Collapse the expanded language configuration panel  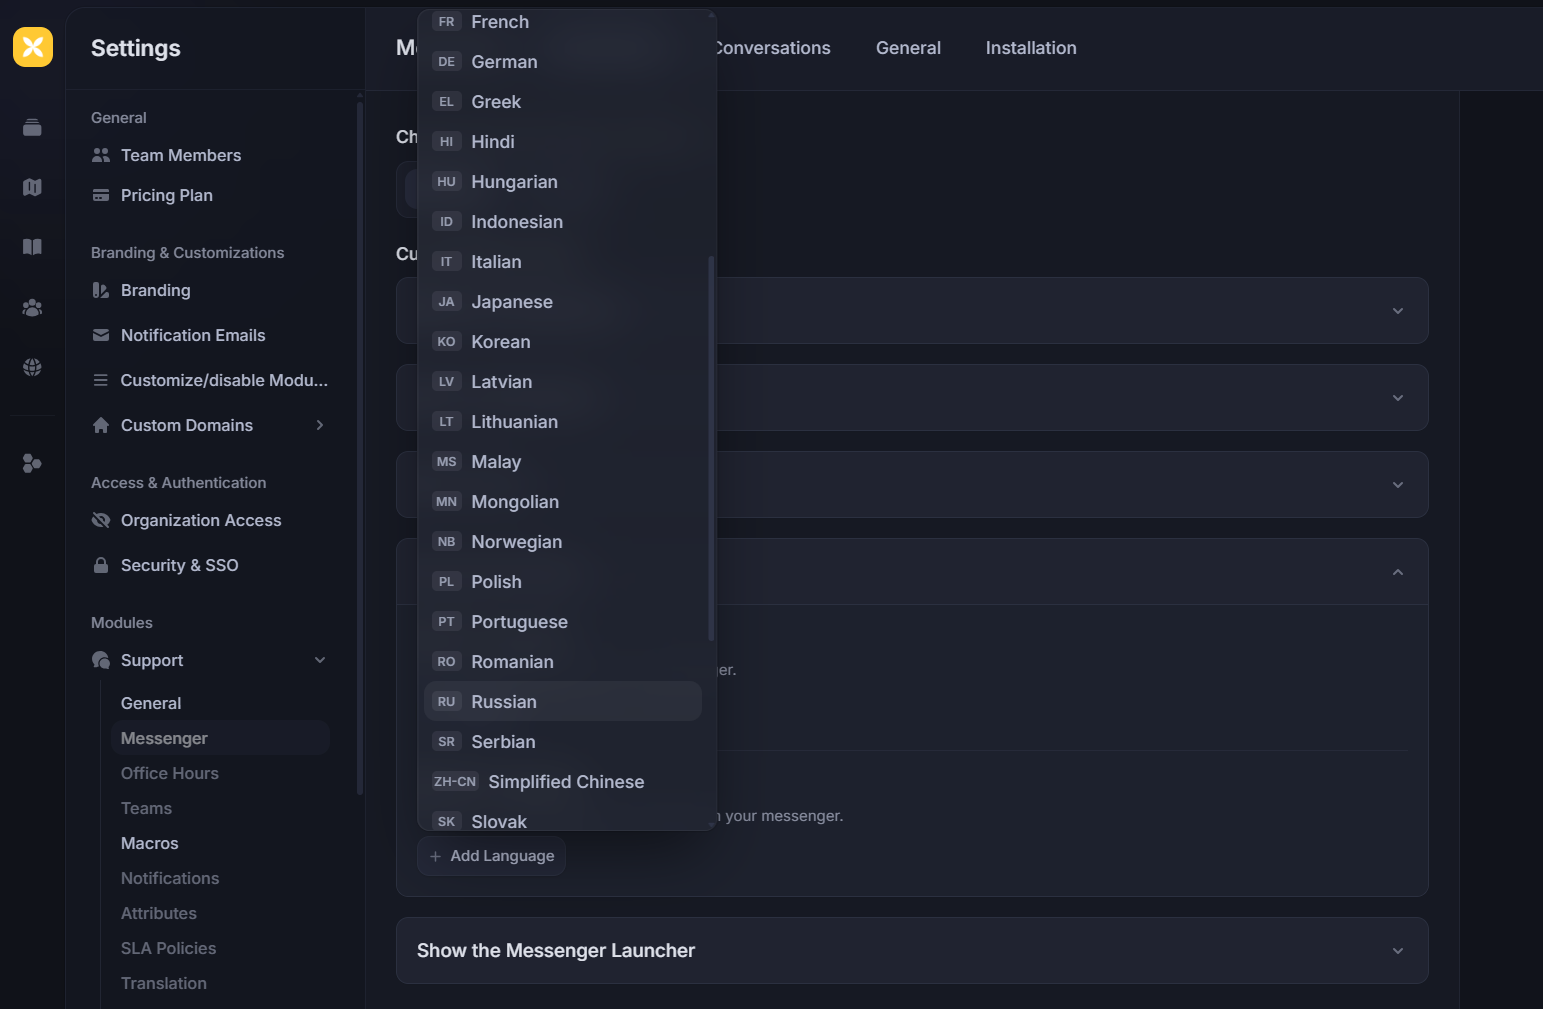point(1397,572)
